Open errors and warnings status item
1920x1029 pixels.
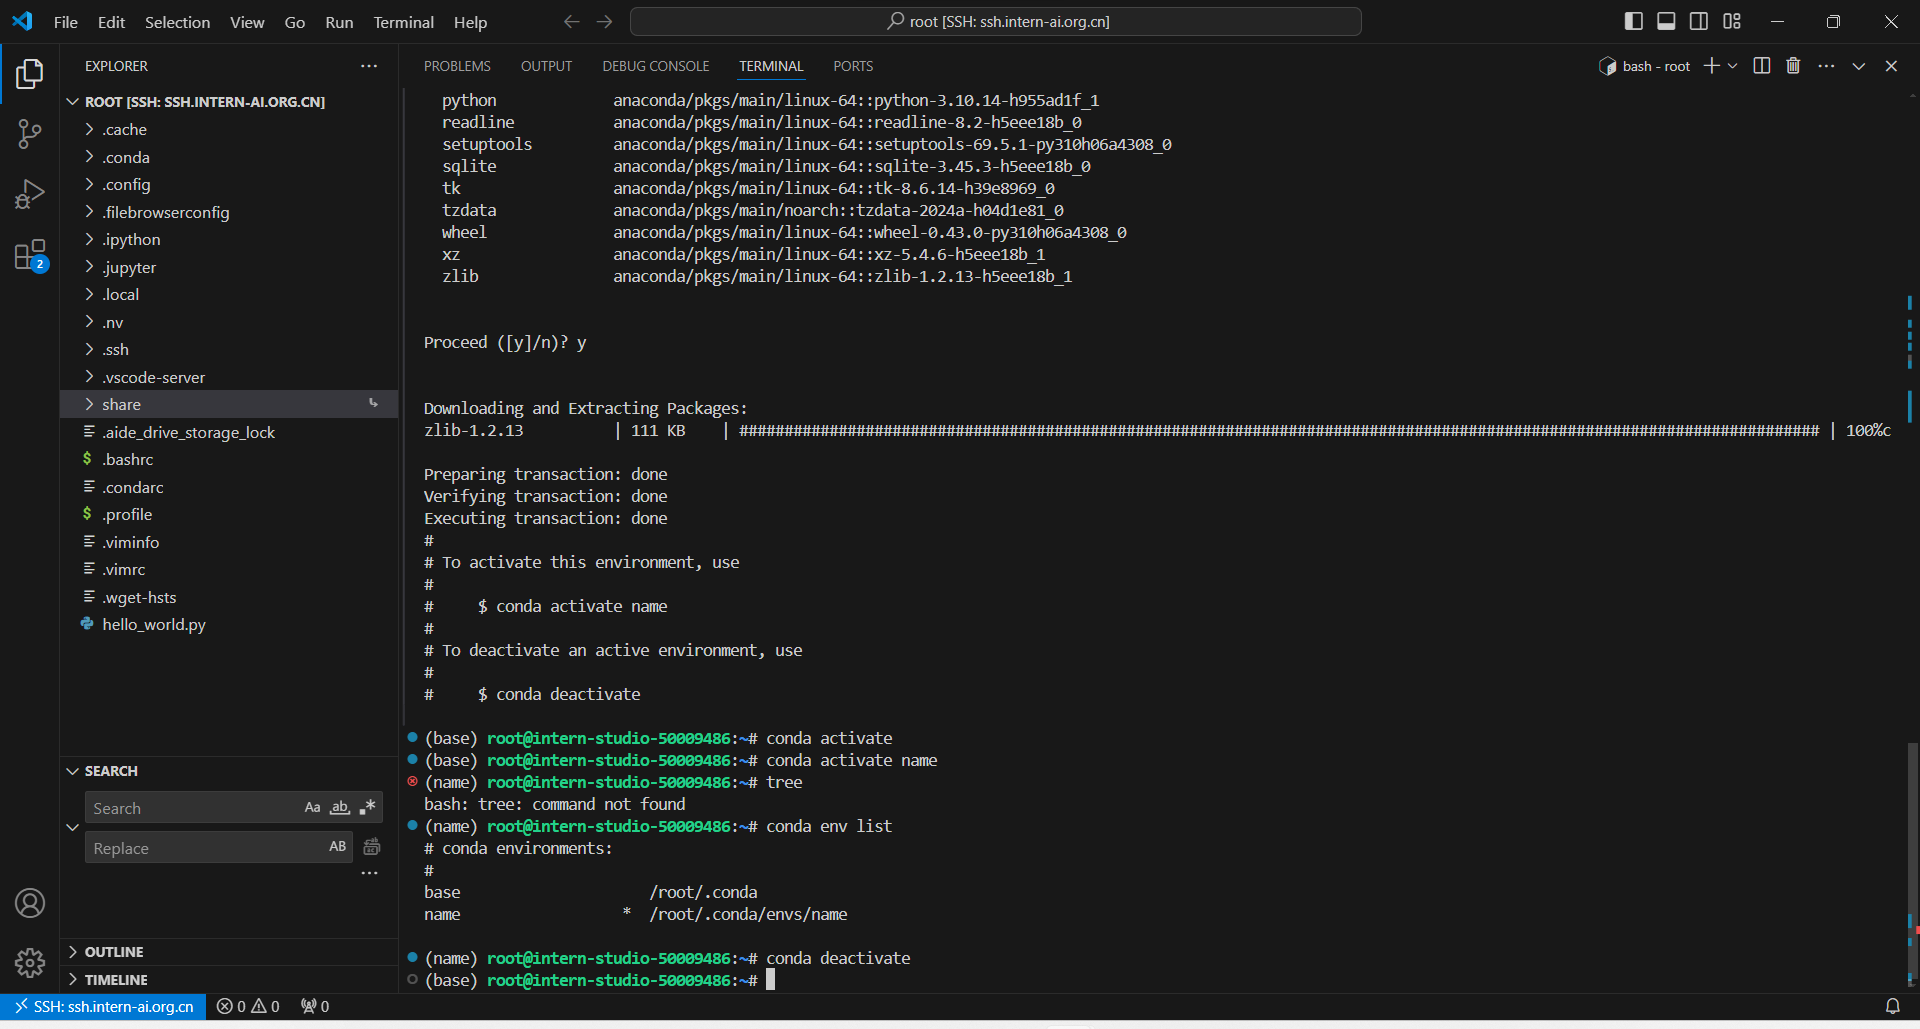point(248,1006)
